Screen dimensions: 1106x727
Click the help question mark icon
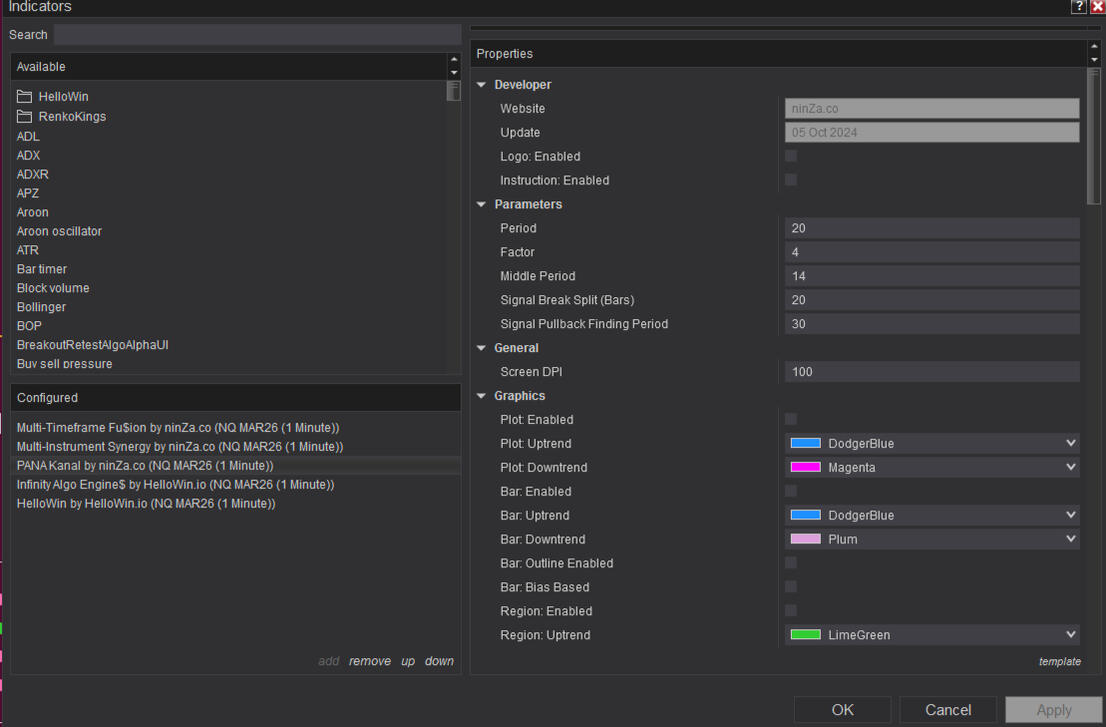click(x=1078, y=7)
